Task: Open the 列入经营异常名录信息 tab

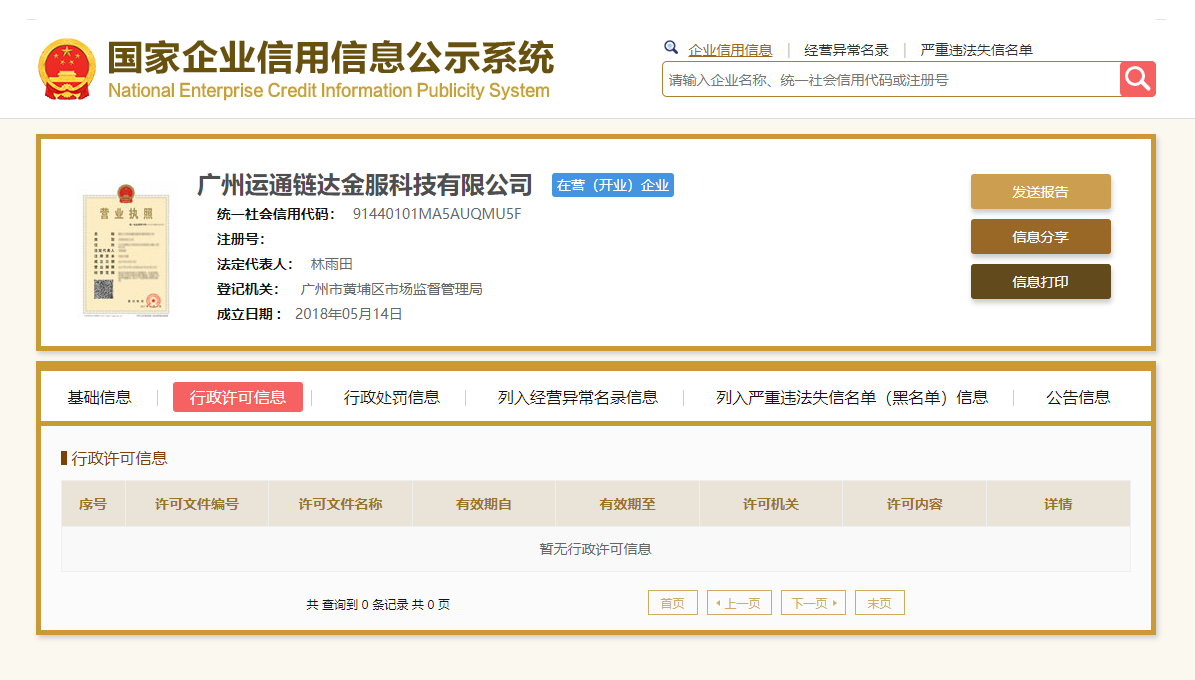Action: pyautogui.click(x=578, y=397)
